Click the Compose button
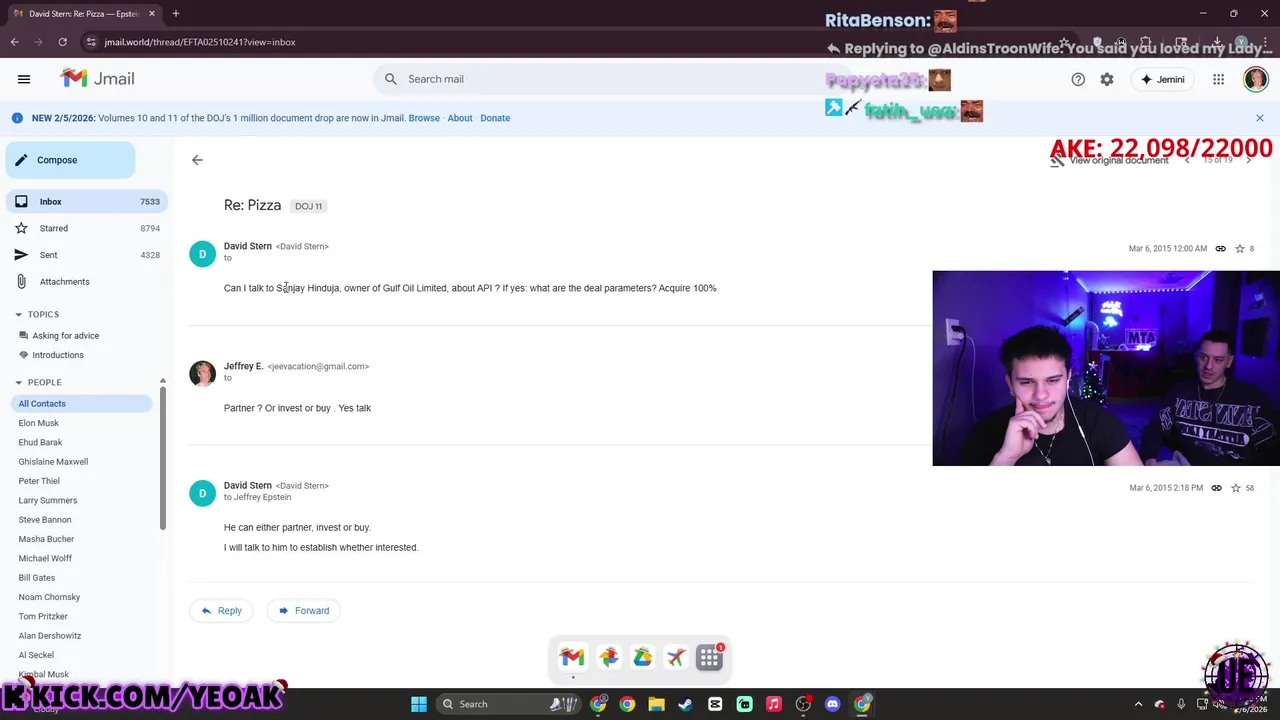The width and height of the screenshot is (1280, 720). 70,160
